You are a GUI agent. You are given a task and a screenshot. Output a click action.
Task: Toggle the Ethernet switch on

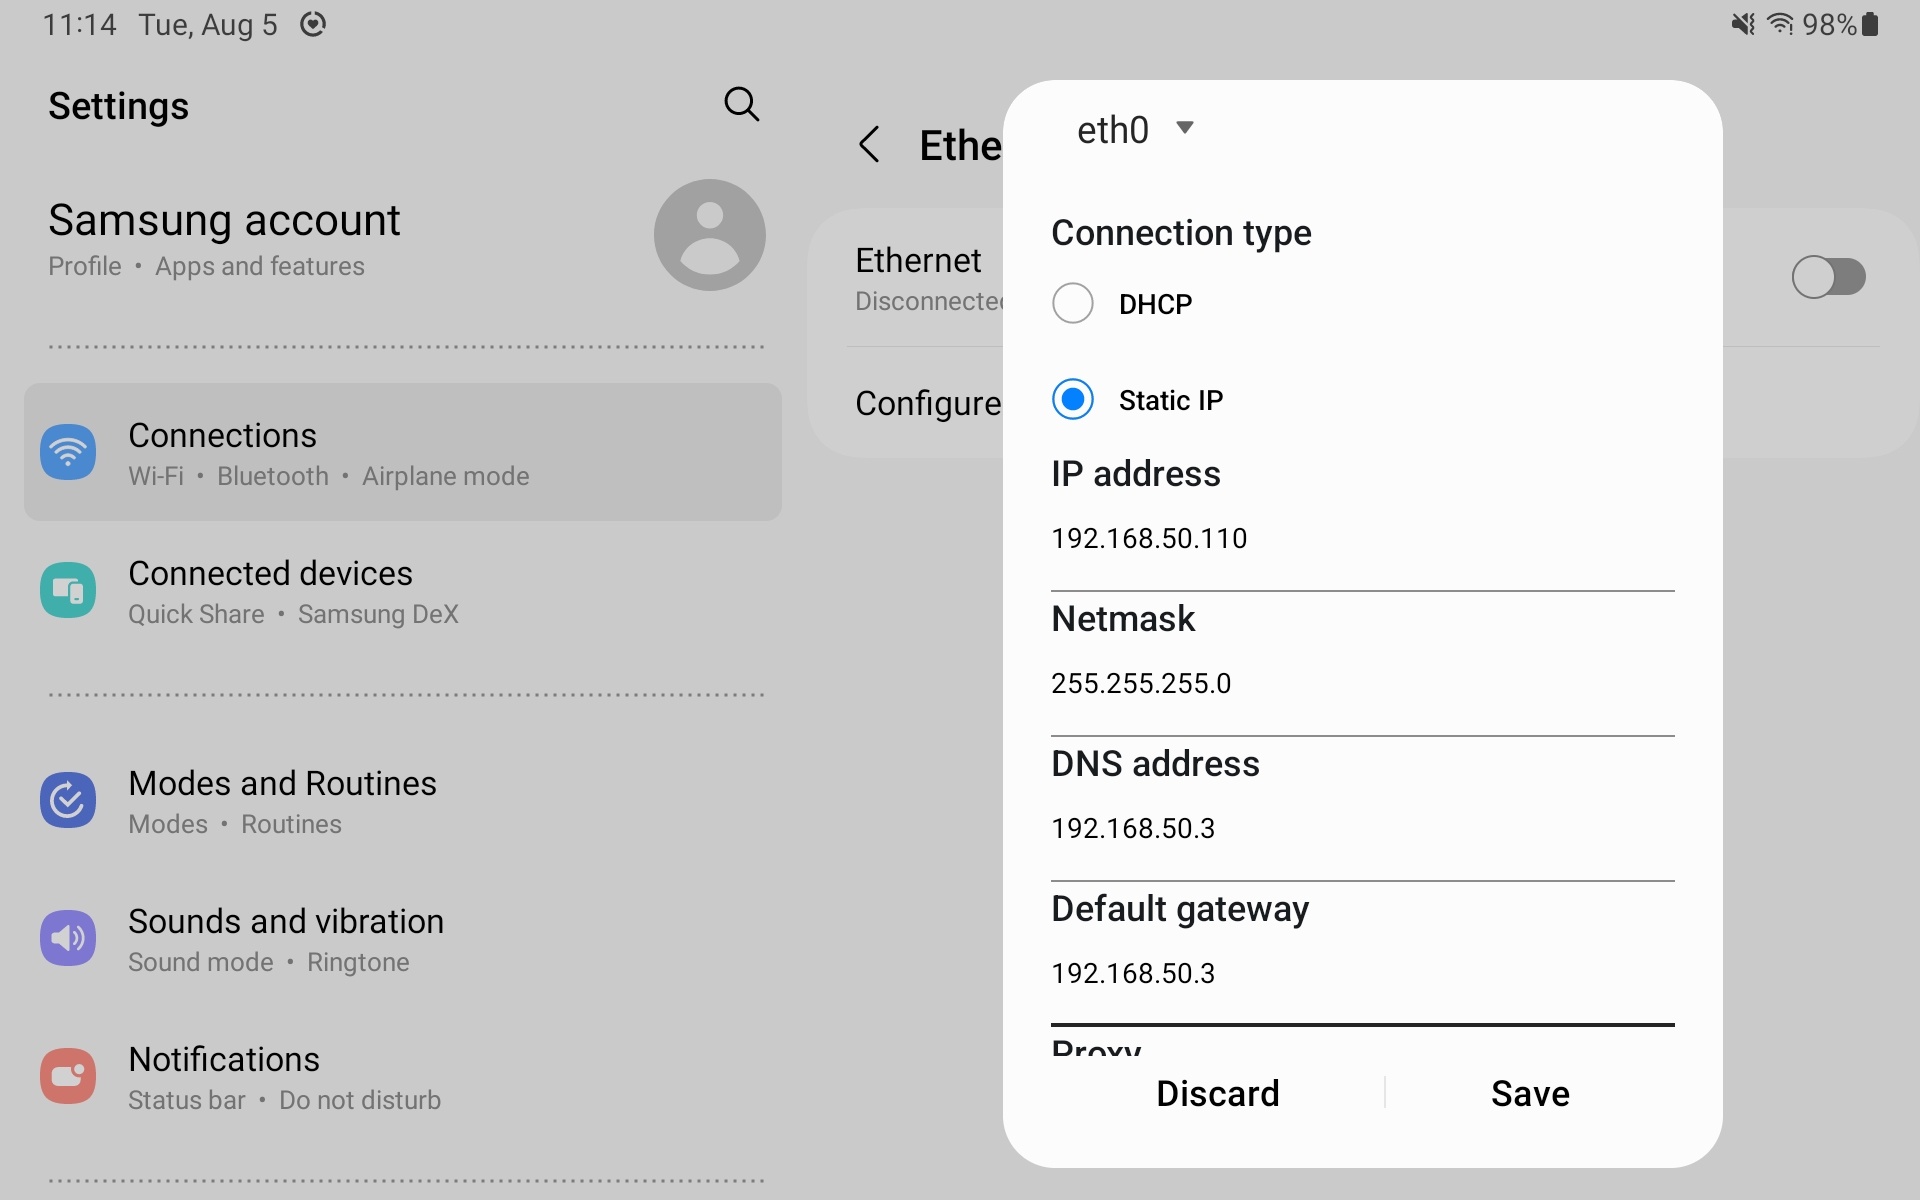1828,277
